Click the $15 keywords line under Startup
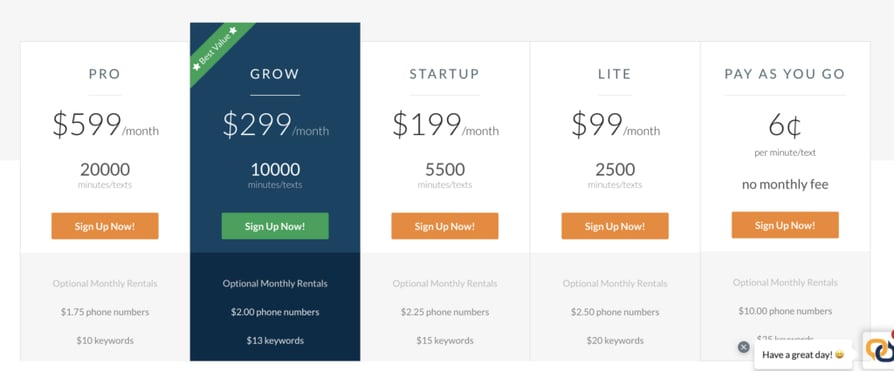This screenshot has height=371, width=894. coord(445,341)
